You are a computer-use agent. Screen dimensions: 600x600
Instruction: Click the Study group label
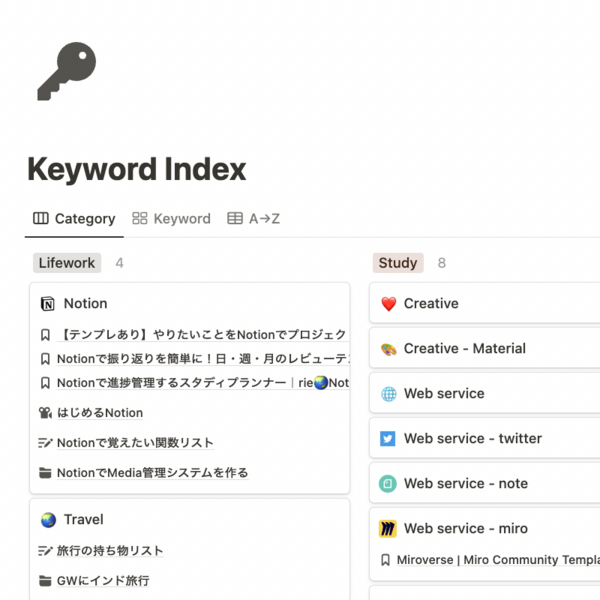398,263
